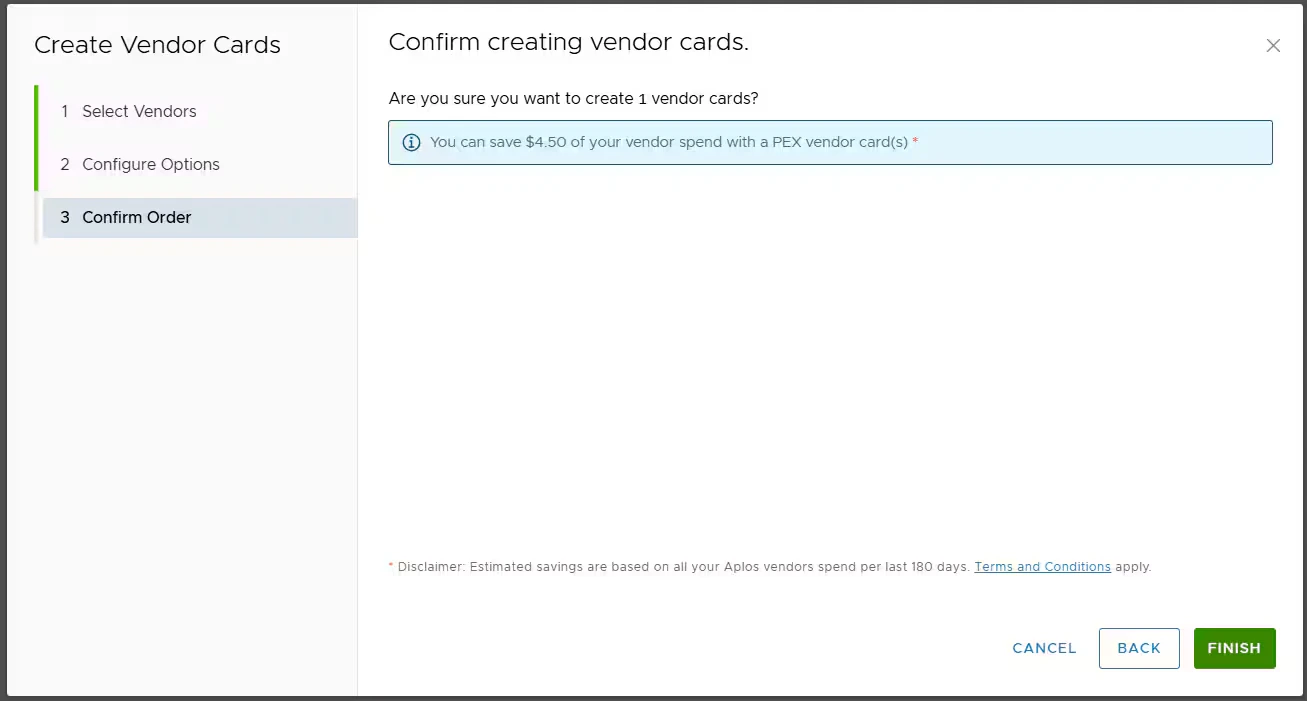
Task: Click the info icon in the savings banner
Action: (411, 142)
